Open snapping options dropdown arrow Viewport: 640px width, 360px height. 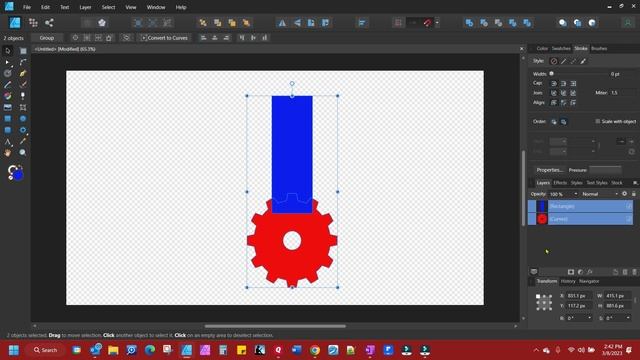pos(437,23)
